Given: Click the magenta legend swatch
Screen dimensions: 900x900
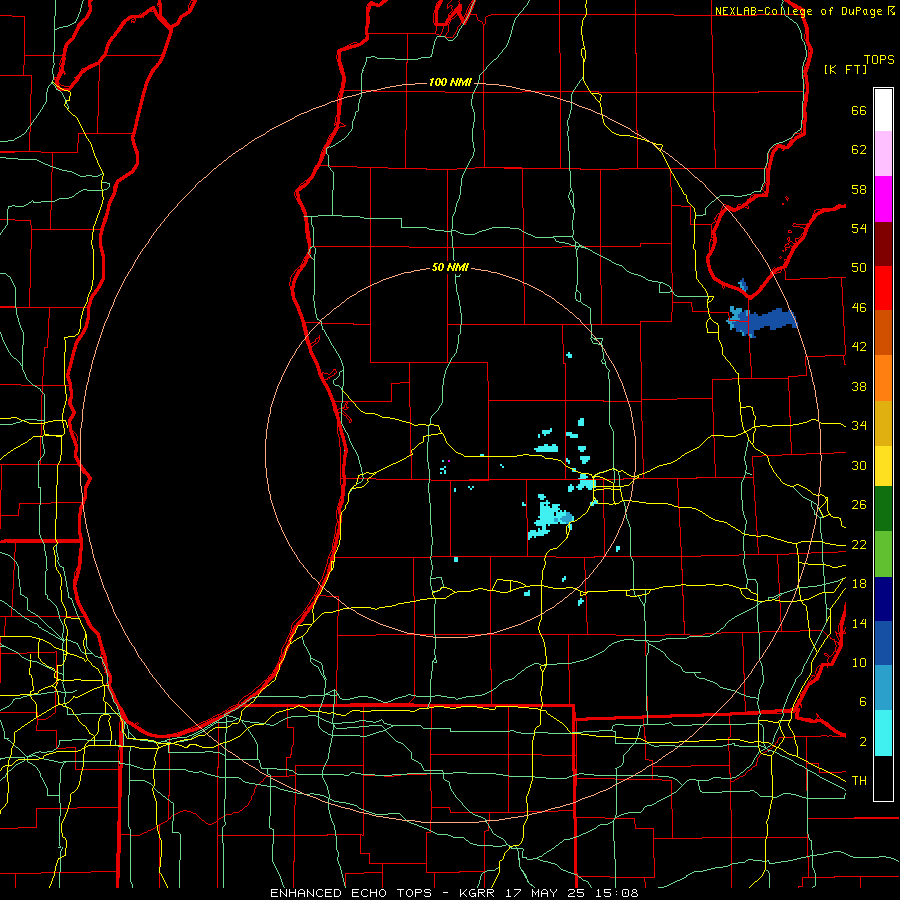Looking at the screenshot, I should click(x=883, y=199).
